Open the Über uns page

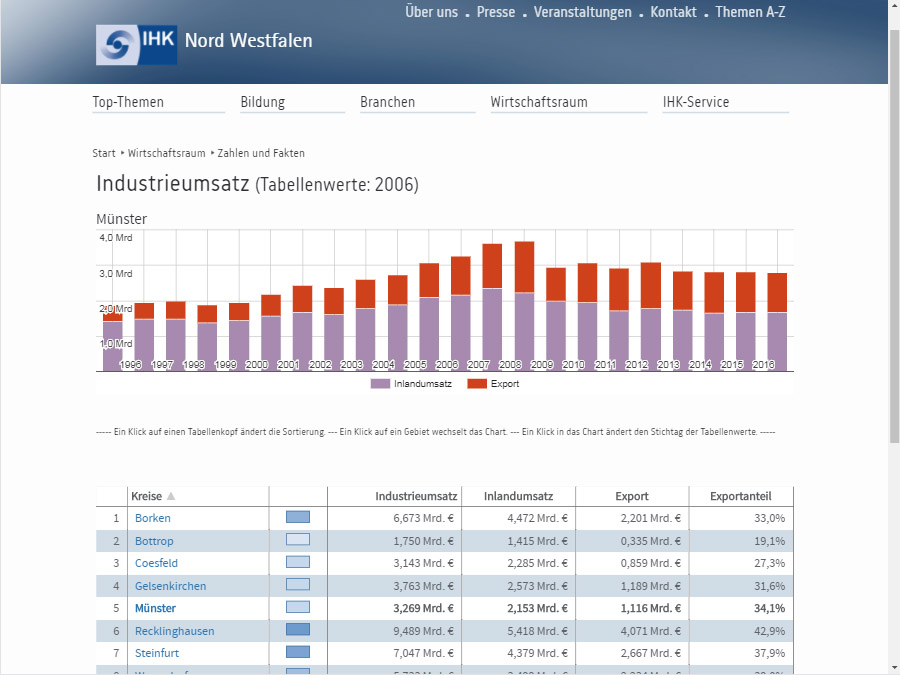tap(432, 11)
